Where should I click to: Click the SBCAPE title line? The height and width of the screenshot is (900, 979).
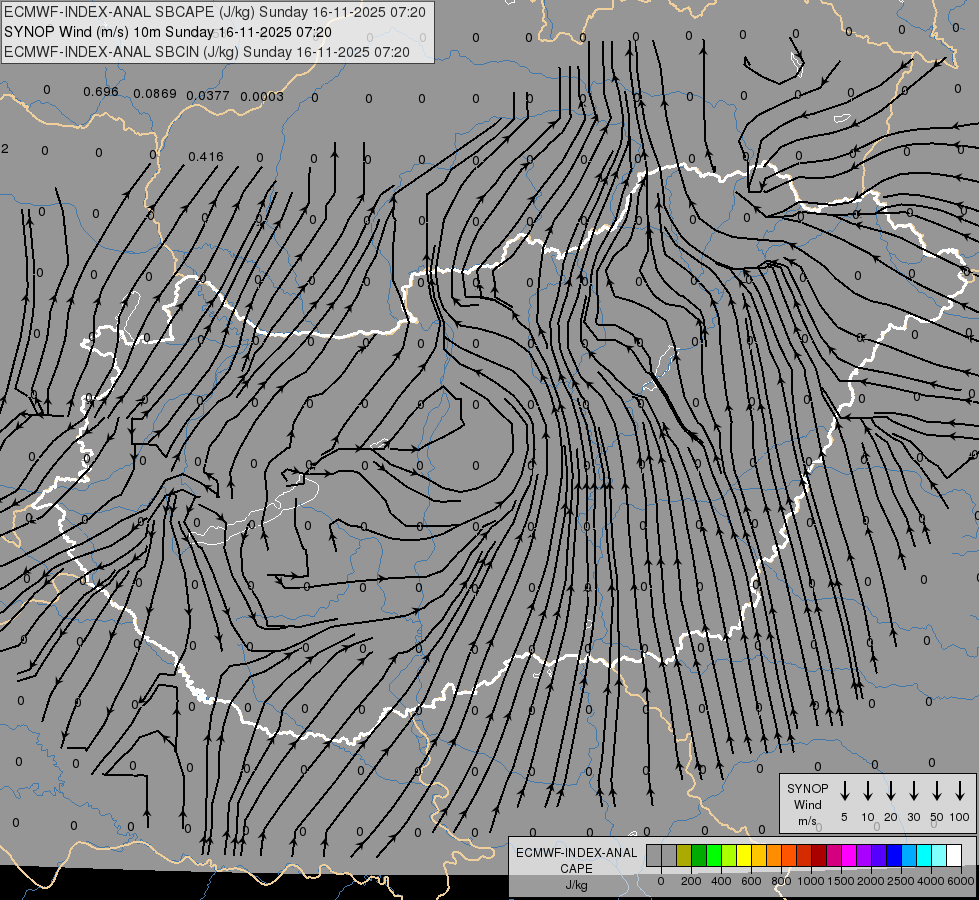pos(215,12)
